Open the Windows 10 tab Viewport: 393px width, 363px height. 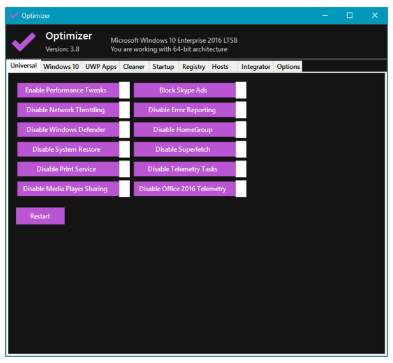click(x=61, y=67)
